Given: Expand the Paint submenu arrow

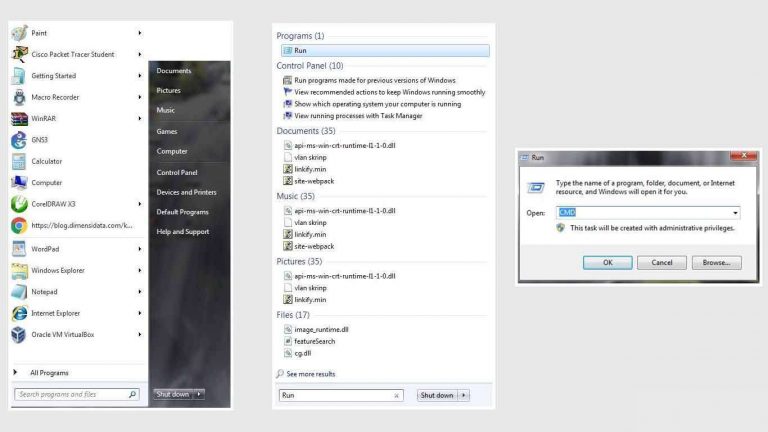Looking at the screenshot, I should 139,33.
